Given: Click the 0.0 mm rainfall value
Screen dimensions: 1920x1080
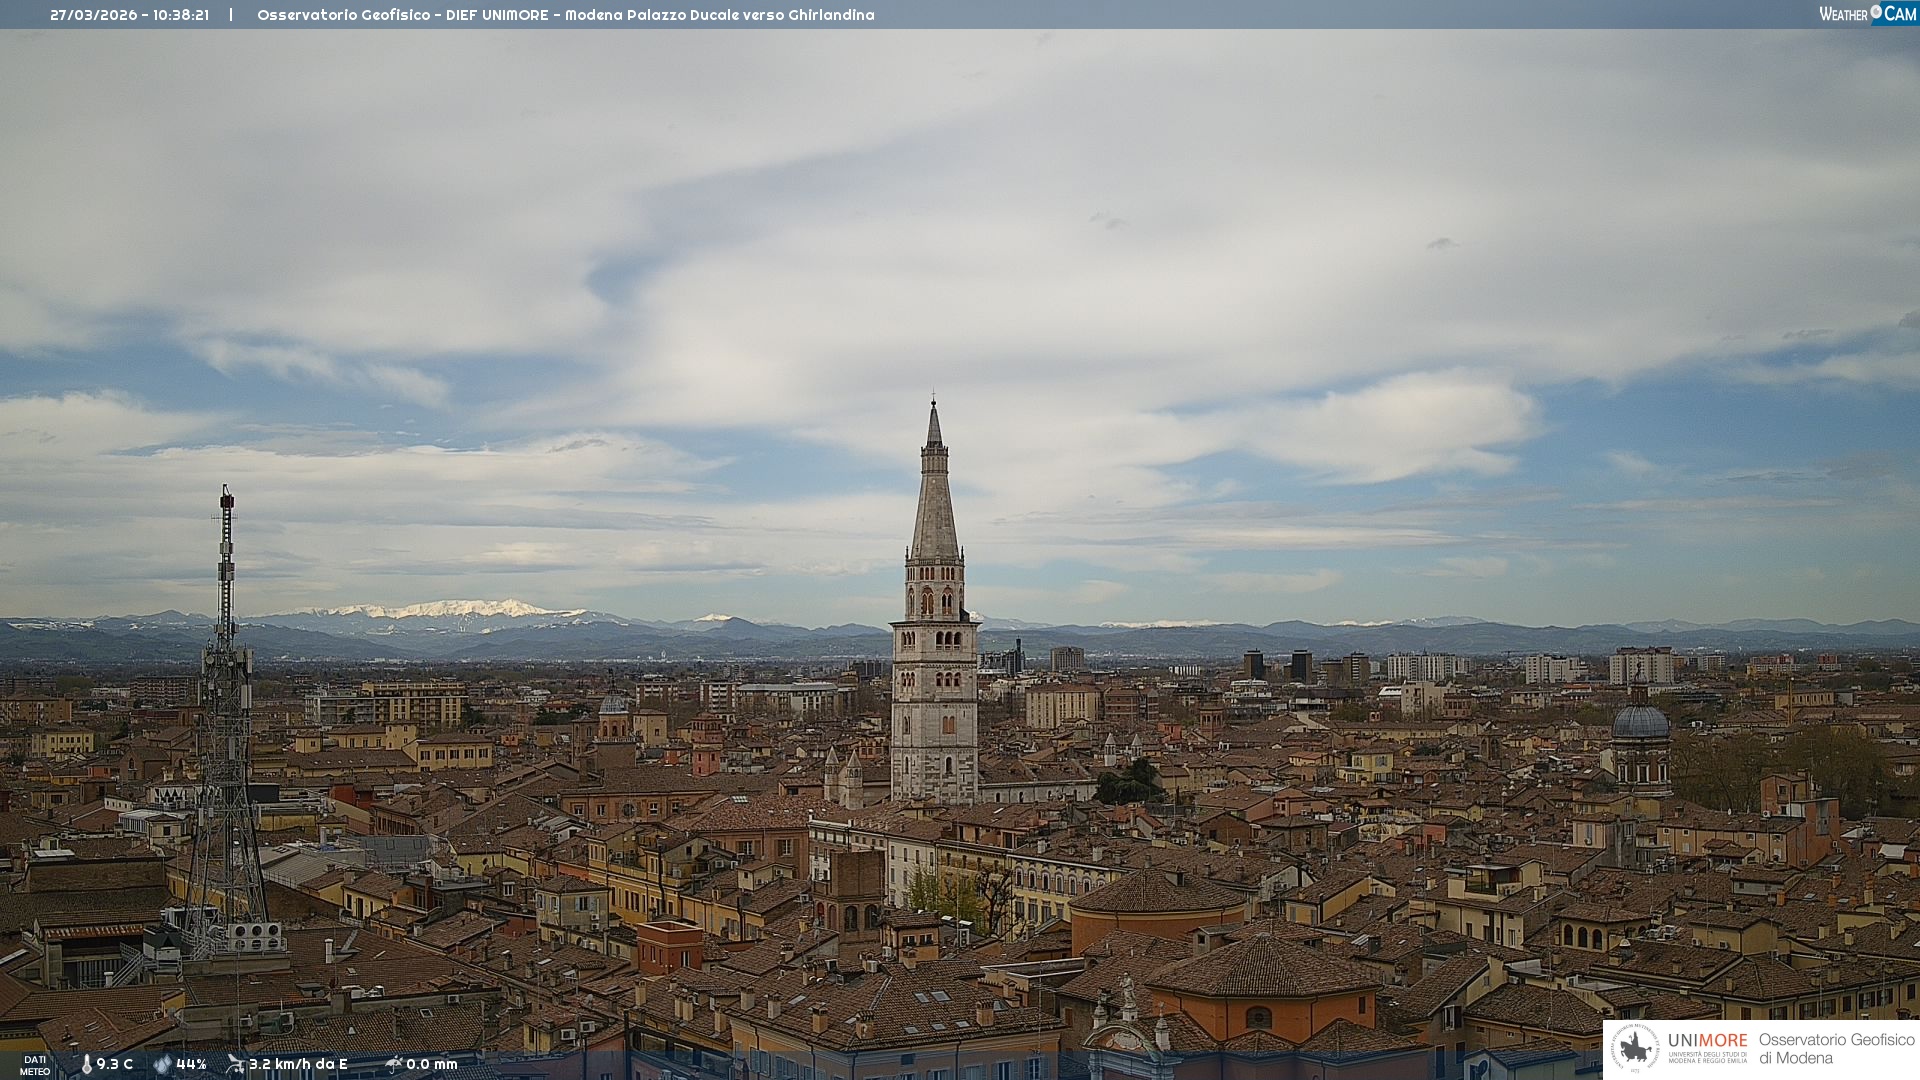Looking at the screenshot, I should click(432, 1064).
